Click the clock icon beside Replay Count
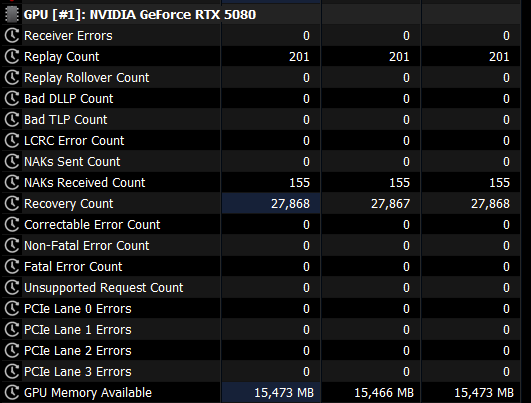This screenshot has height=403, width=531. point(12,57)
